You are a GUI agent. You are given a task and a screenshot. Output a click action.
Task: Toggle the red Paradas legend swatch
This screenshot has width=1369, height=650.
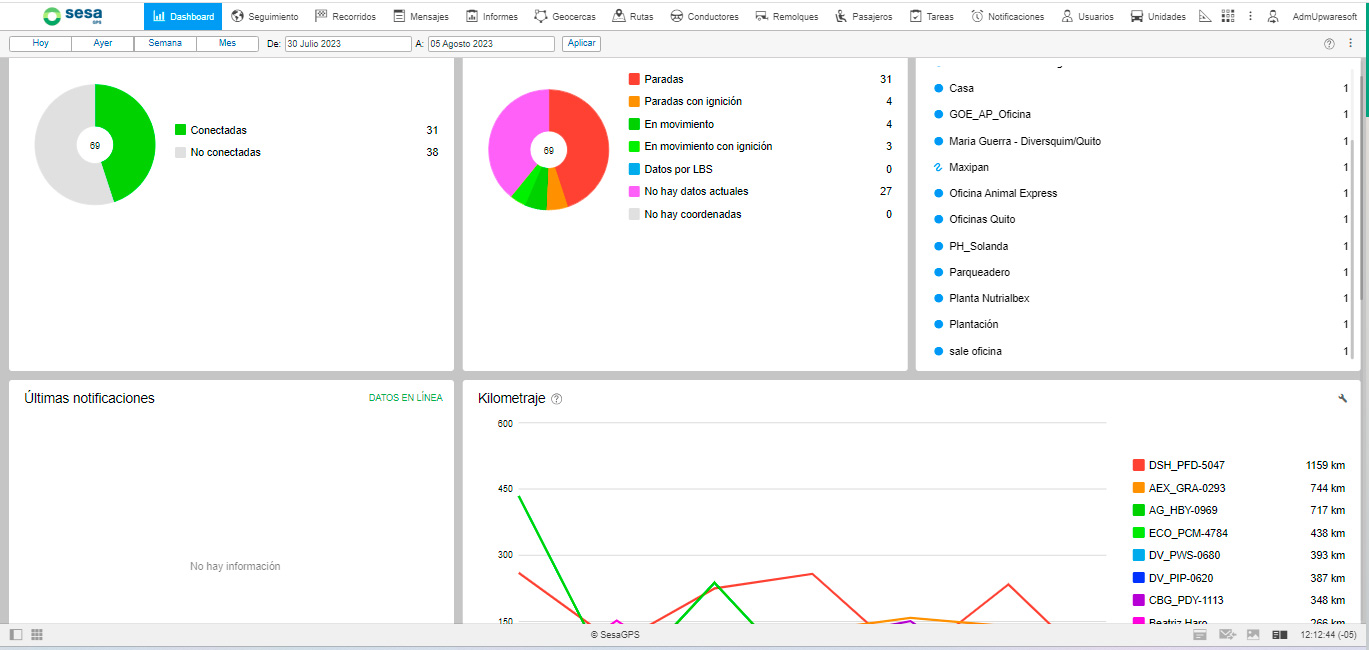click(x=634, y=79)
